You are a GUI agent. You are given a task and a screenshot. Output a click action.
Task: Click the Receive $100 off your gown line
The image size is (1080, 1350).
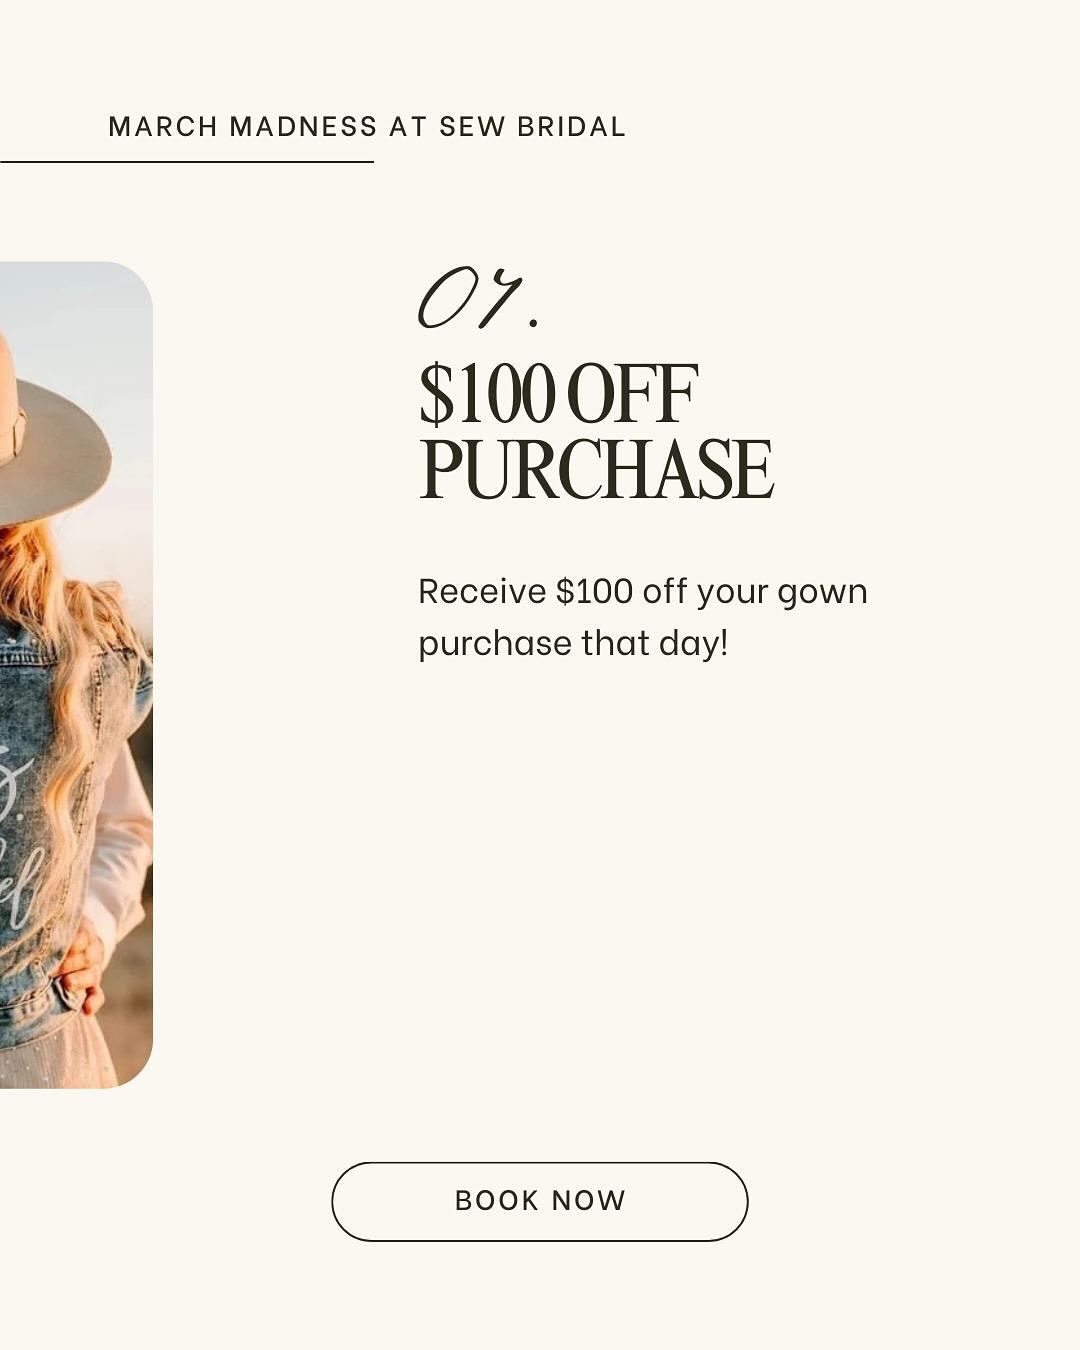point(642,592)
